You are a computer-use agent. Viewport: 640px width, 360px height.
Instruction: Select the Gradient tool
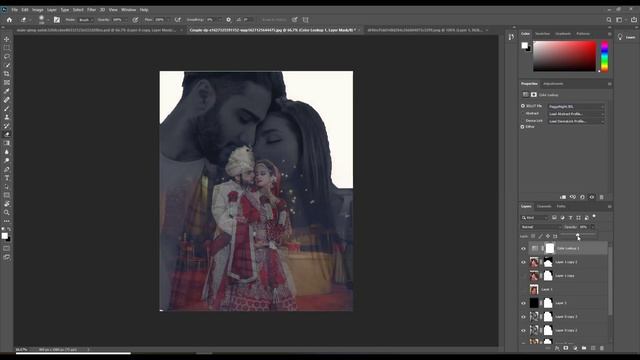point(7,143)
